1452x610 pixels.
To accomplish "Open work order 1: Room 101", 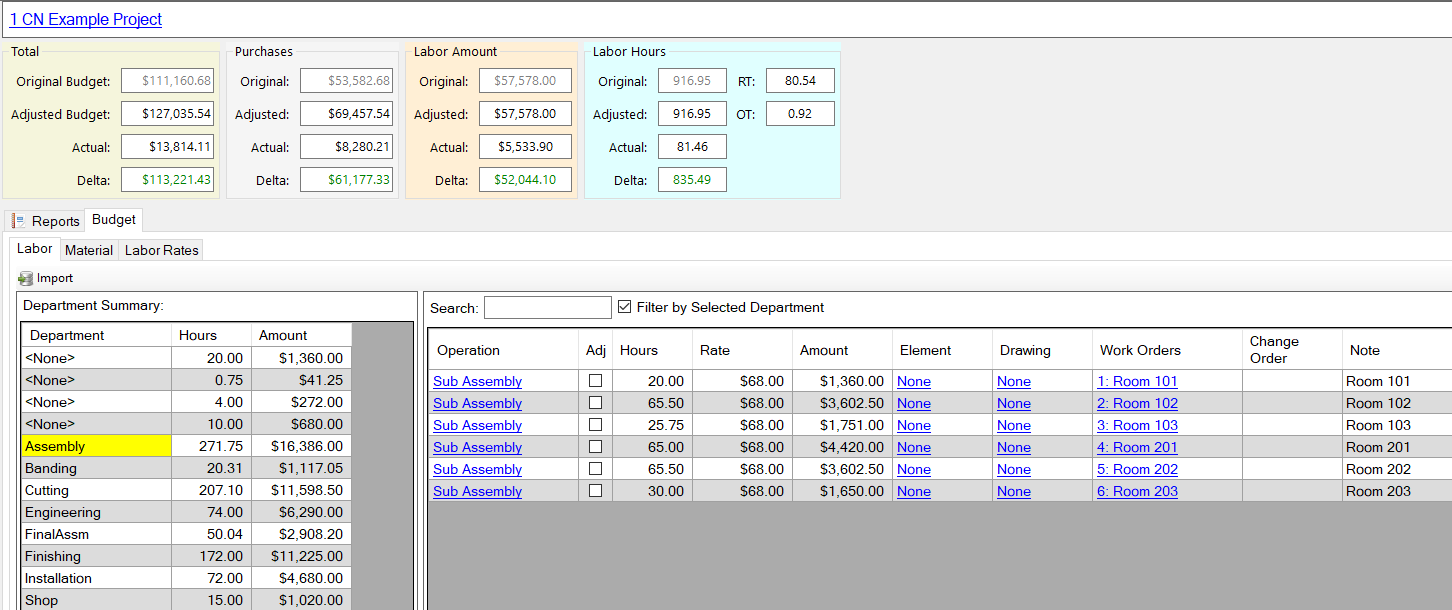I will click(1137, 381).
